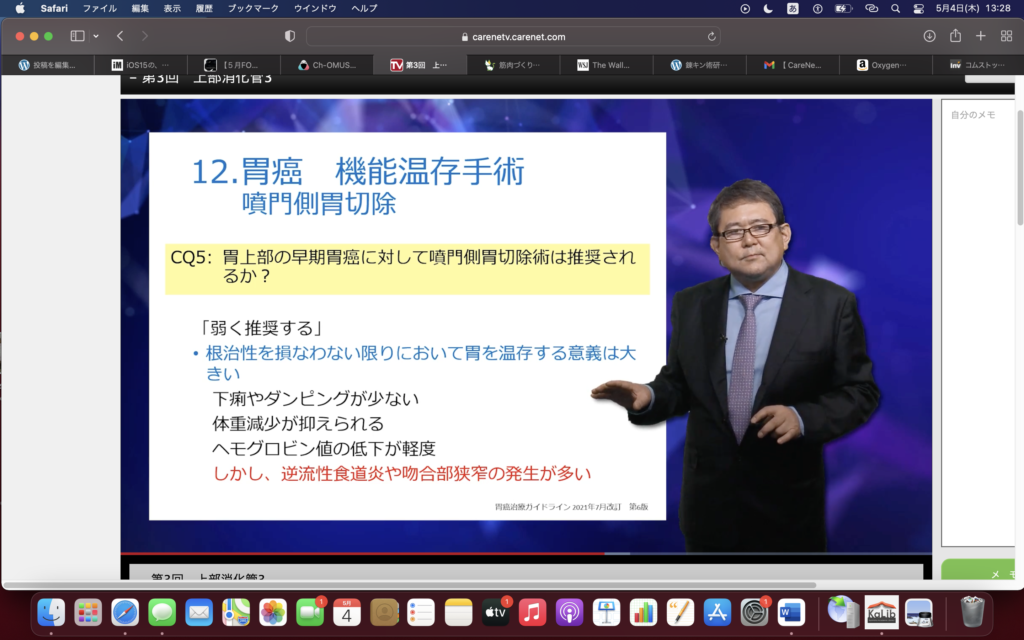Open the sidebar dropdown chevron

pyautogui.click(x=96, y=36)
